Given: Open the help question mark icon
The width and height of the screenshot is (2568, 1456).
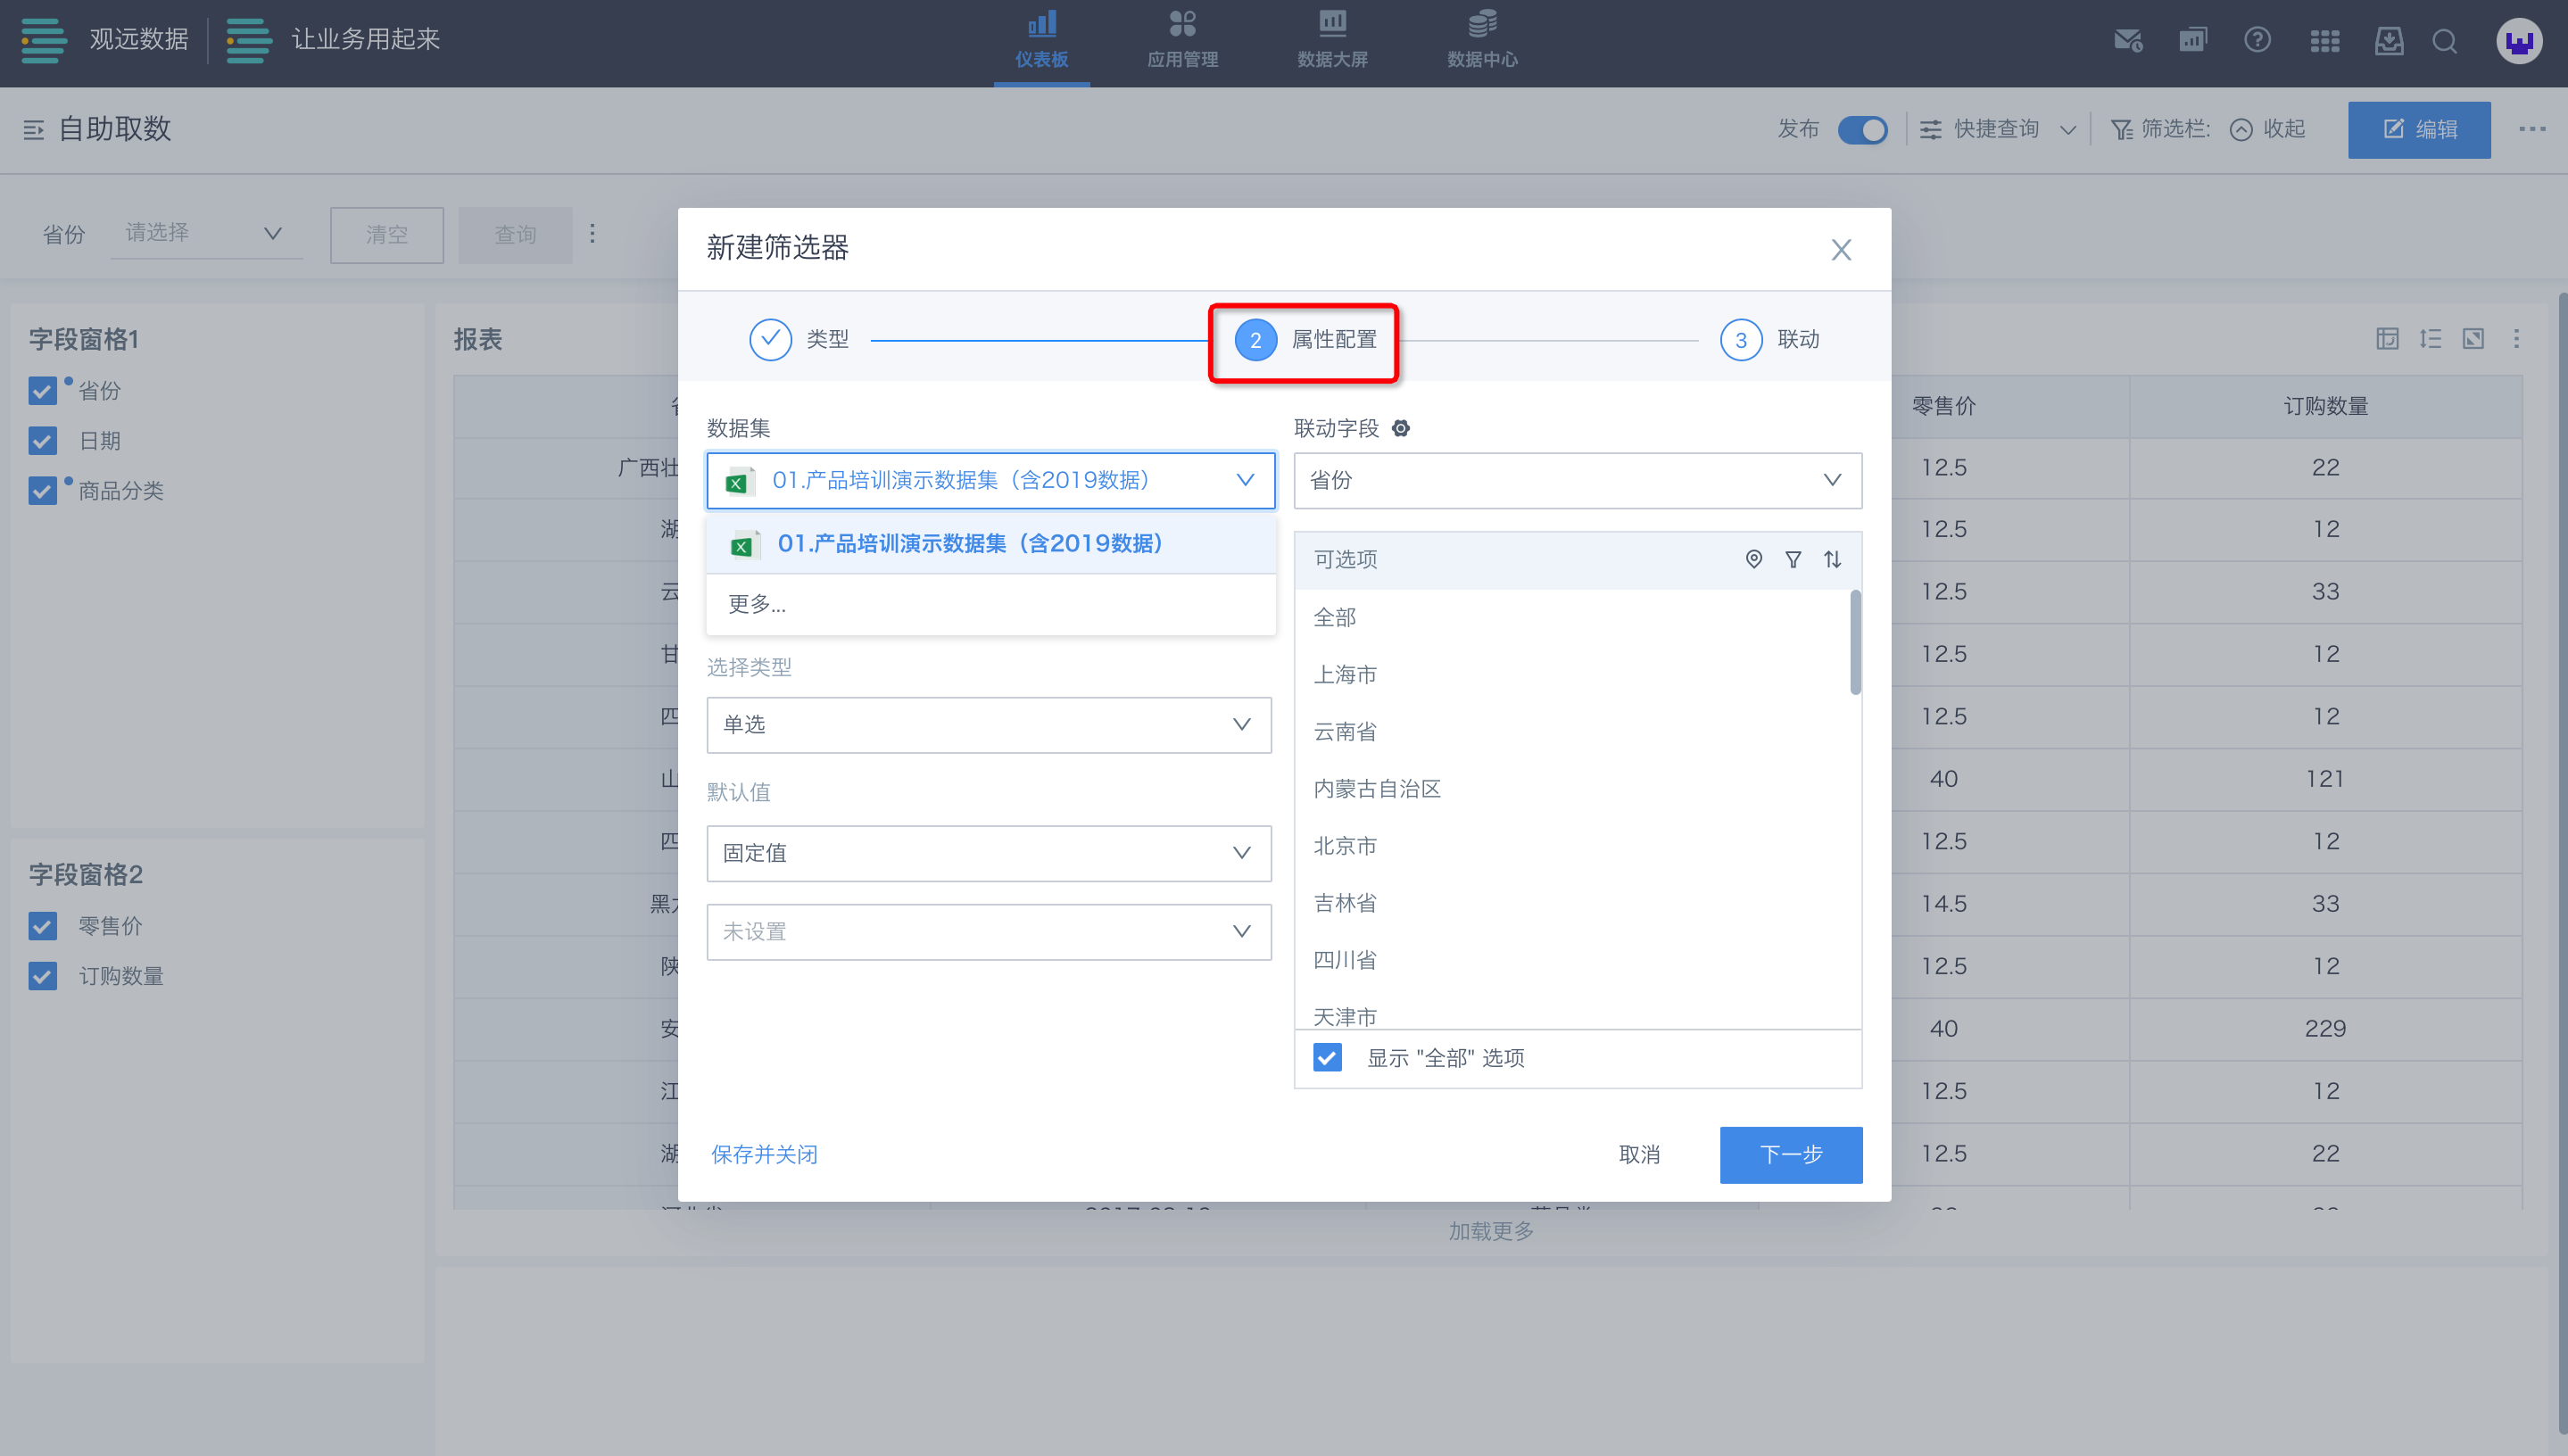Looking at the screenshot, I should [2257, 40].
